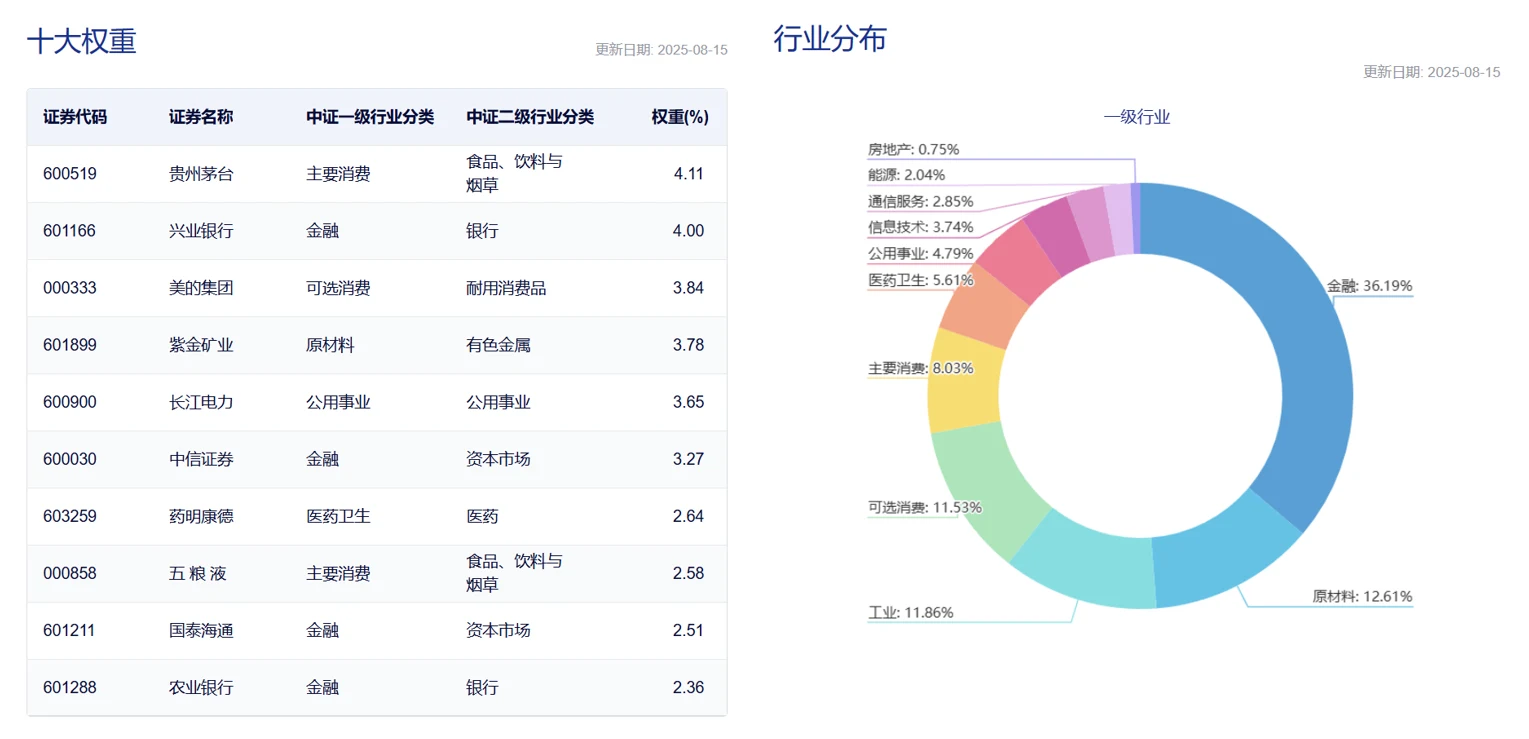Click the 美的集团 stock name
Viewport: 1529px width, 739px height.
(x=201, y=288)
